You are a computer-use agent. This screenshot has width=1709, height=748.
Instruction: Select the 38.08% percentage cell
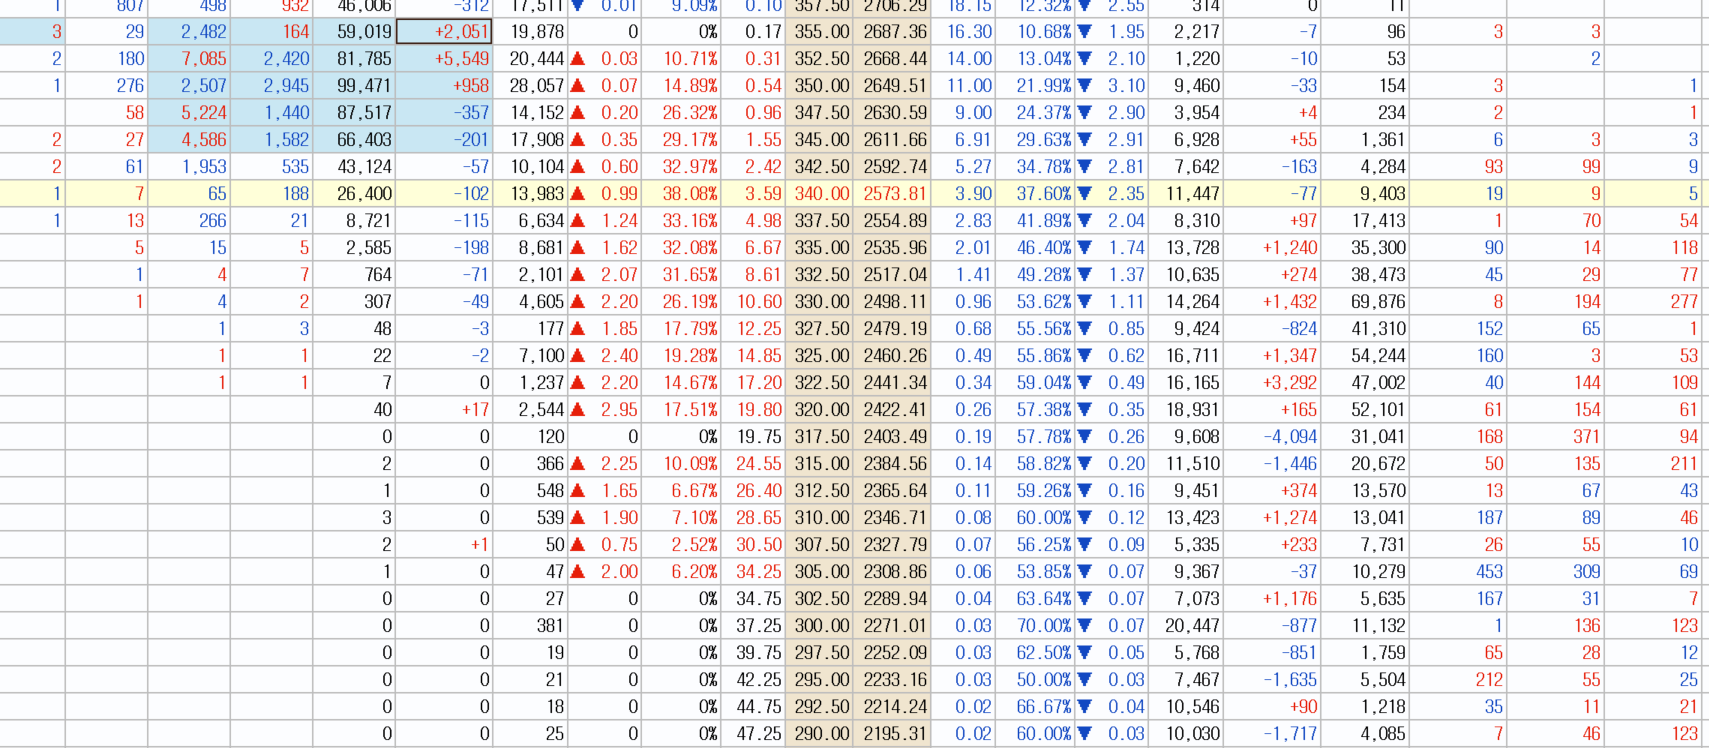[680, 194]
